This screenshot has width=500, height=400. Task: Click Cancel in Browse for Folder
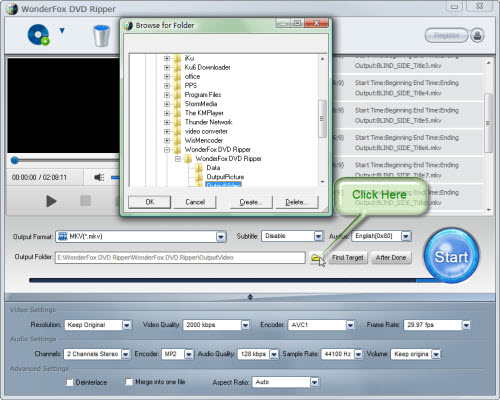tap(195, 202)
